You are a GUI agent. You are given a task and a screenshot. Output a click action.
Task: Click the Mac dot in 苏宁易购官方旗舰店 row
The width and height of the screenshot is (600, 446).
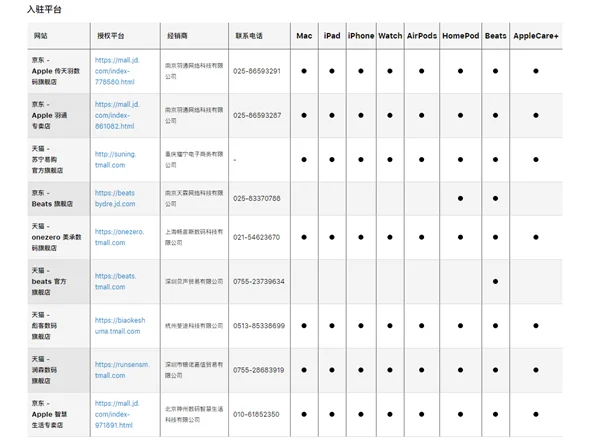point(304,160)
